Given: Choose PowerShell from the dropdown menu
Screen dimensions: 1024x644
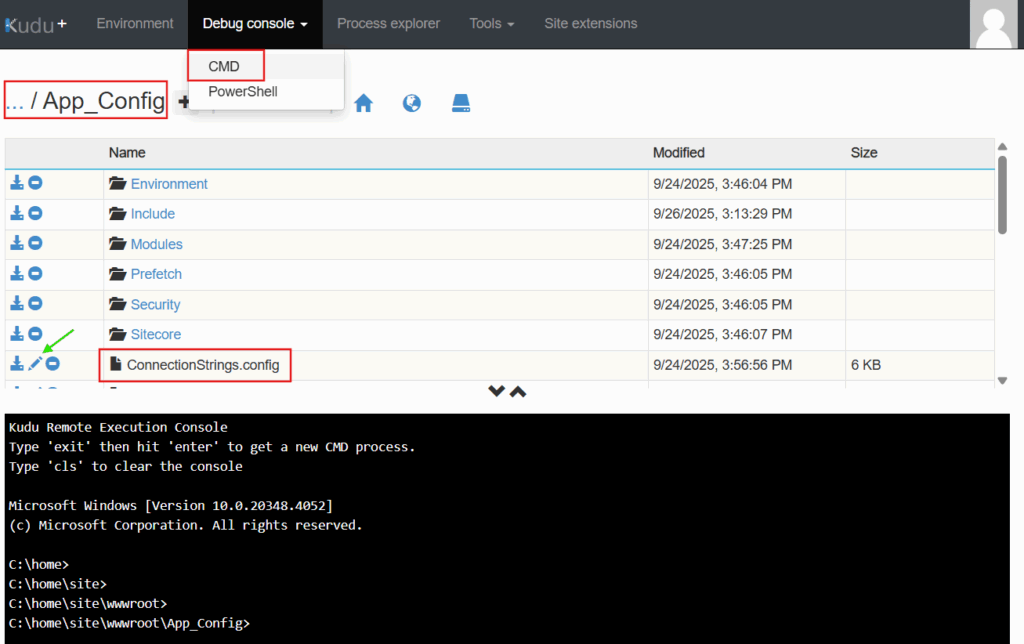Looking at the screenshot, I should 243,92.
